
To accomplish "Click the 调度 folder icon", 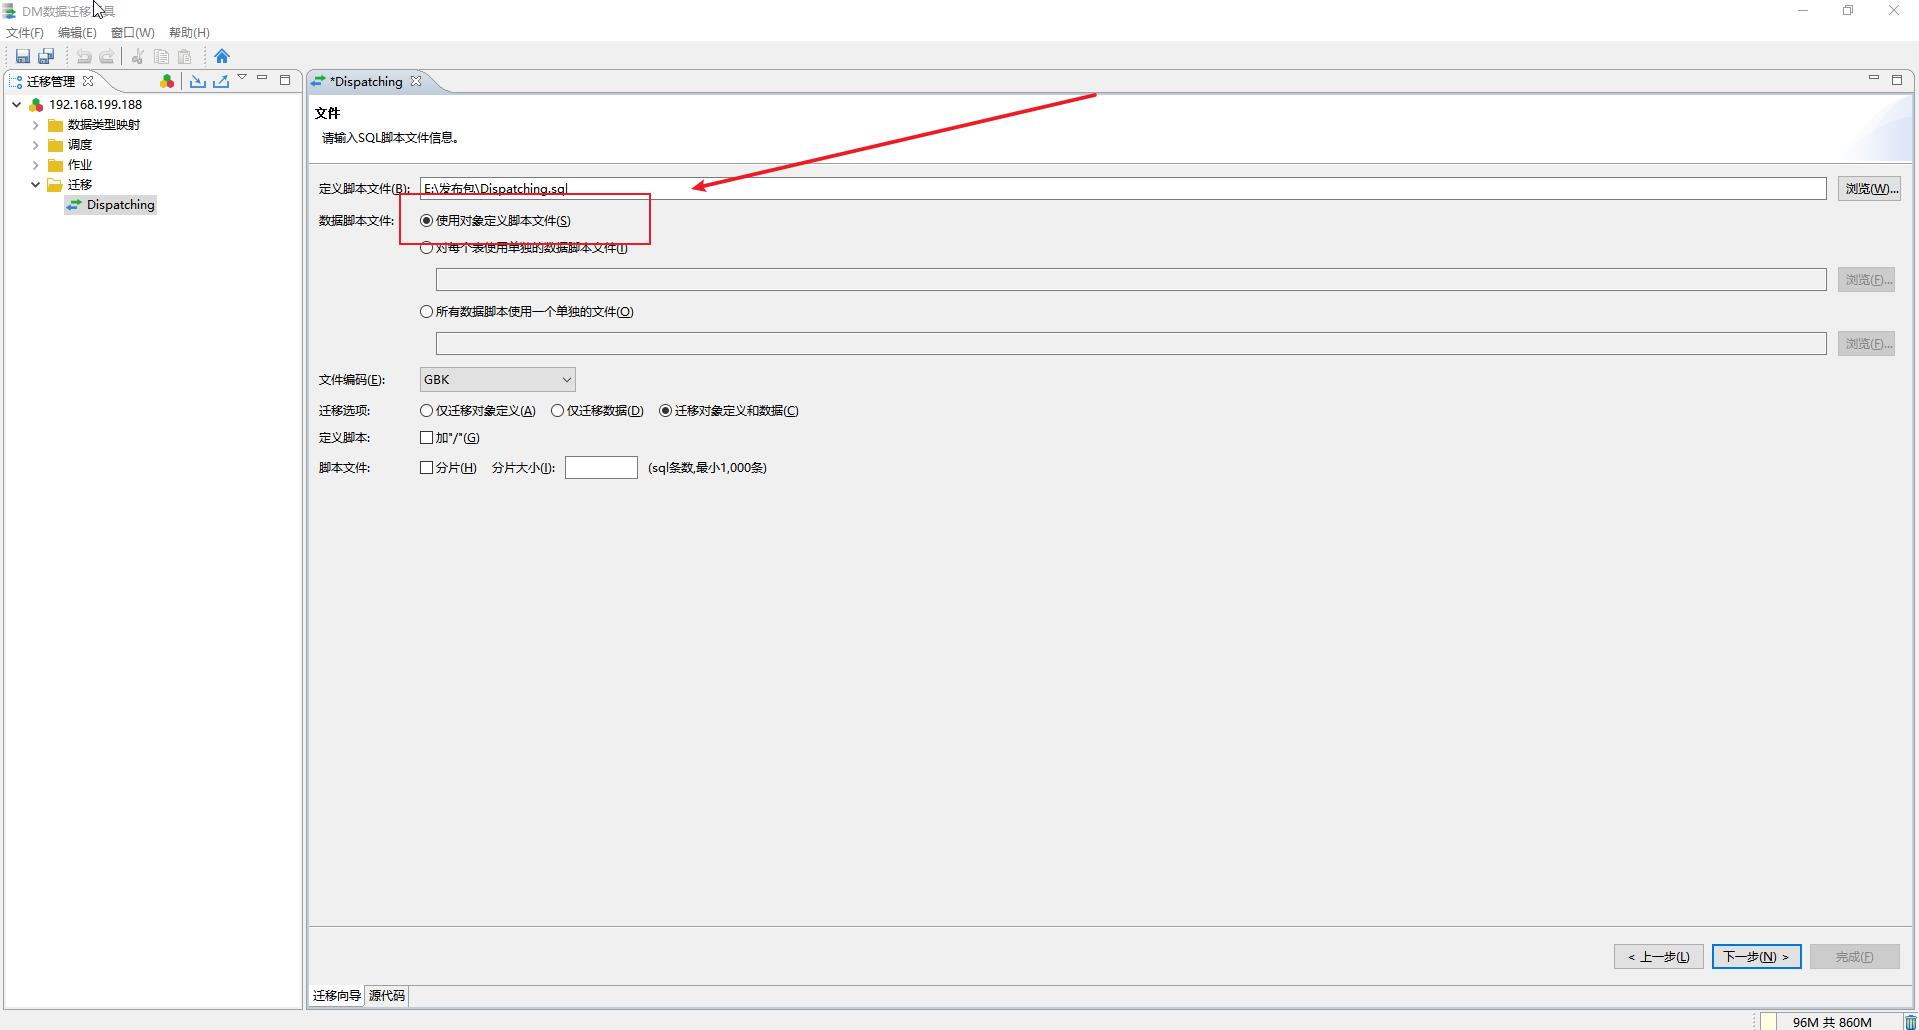I will 56,145.
